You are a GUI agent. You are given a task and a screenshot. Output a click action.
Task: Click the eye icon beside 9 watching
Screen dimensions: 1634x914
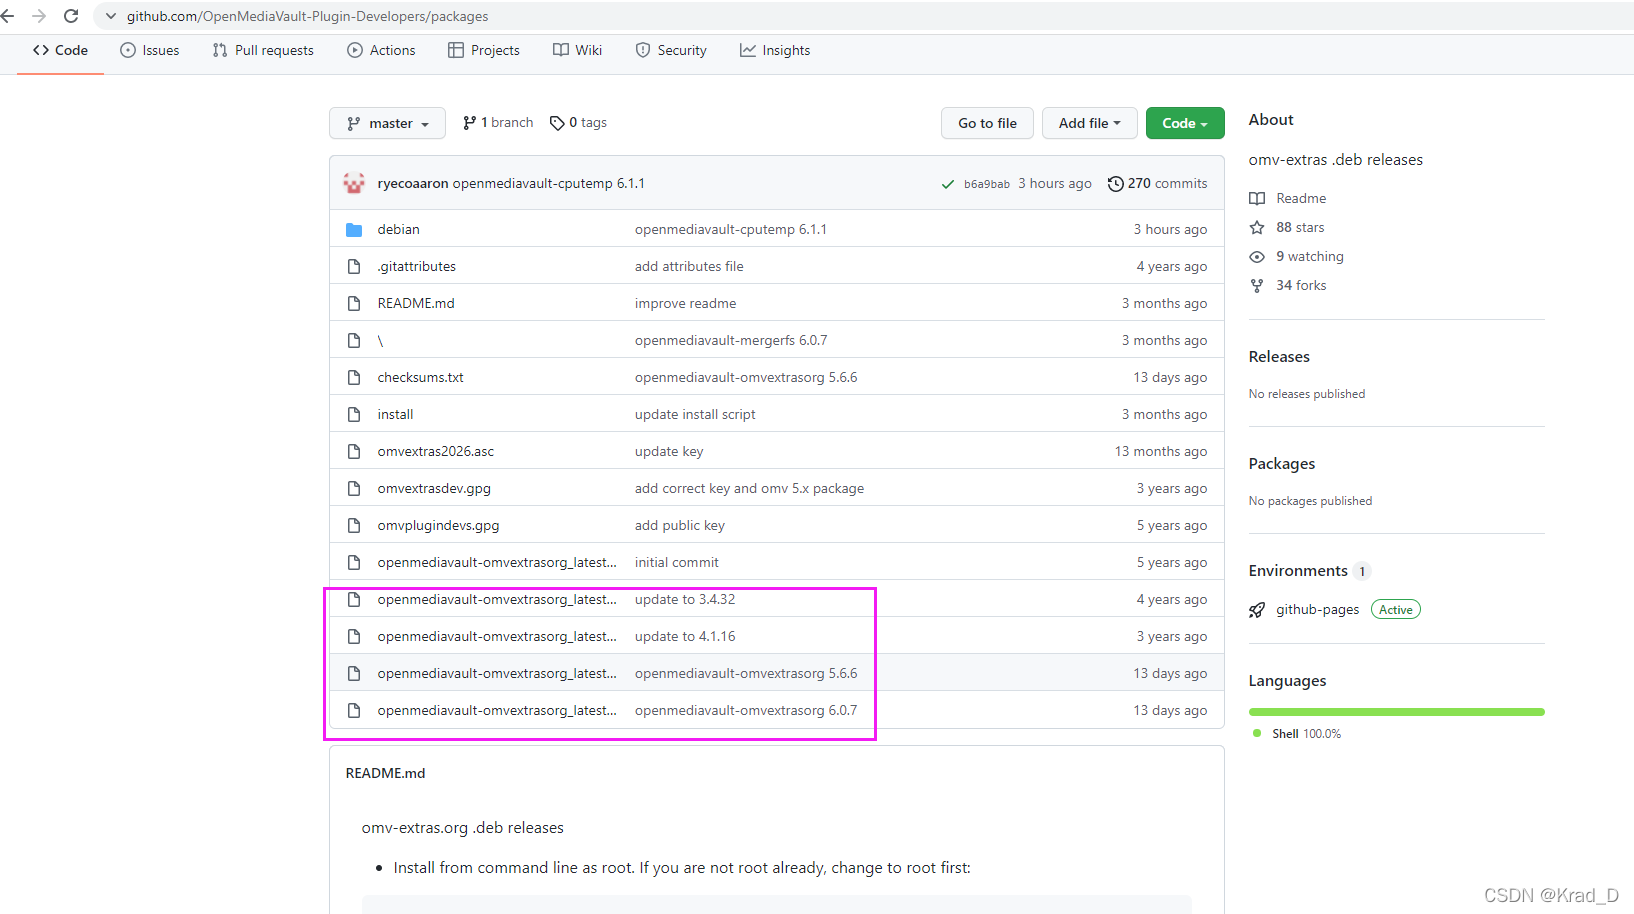click(x=1257, y=256)
